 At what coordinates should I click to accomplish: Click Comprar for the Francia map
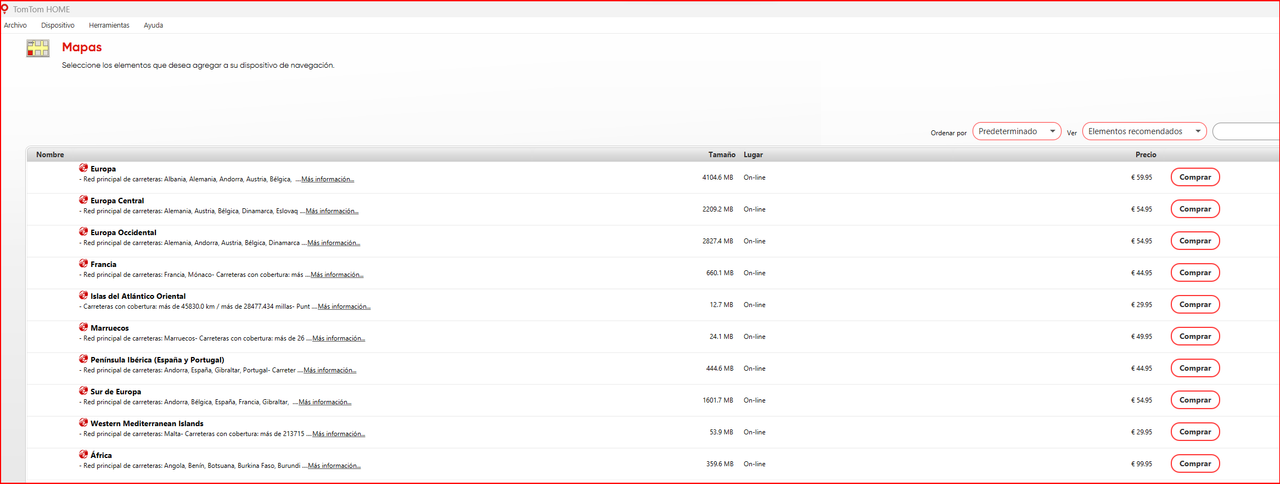[x=1195, y=273]
